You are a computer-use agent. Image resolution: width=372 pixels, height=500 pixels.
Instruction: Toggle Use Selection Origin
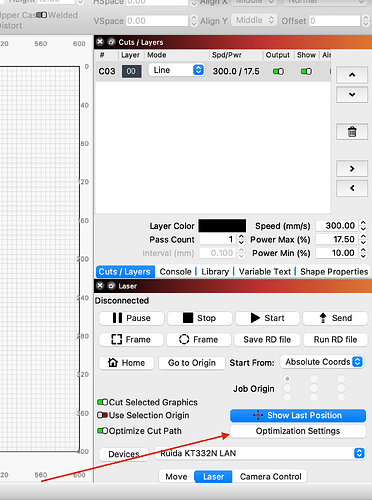click(102, 415)
